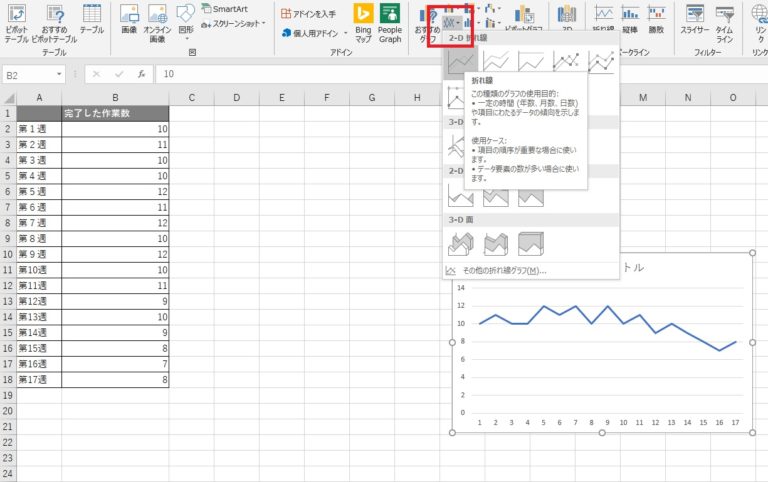Click アドインを入手
768x482 pixels.
309,14
